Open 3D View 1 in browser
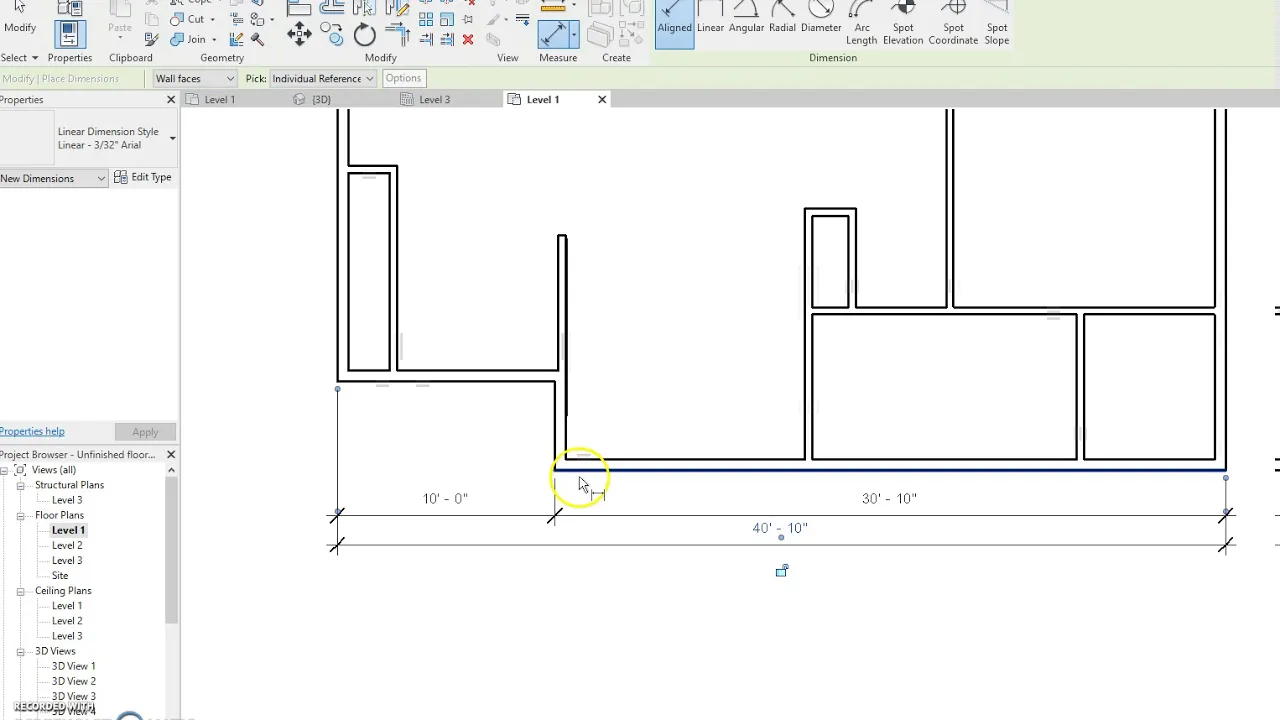This screenshot has width=1280, height=720. point(74,666)
